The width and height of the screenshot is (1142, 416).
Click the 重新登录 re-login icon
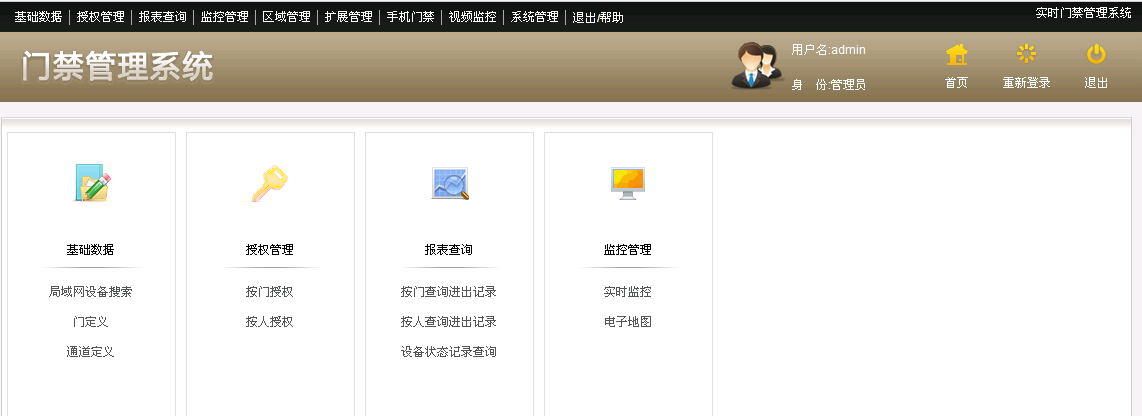point(1026,55)
